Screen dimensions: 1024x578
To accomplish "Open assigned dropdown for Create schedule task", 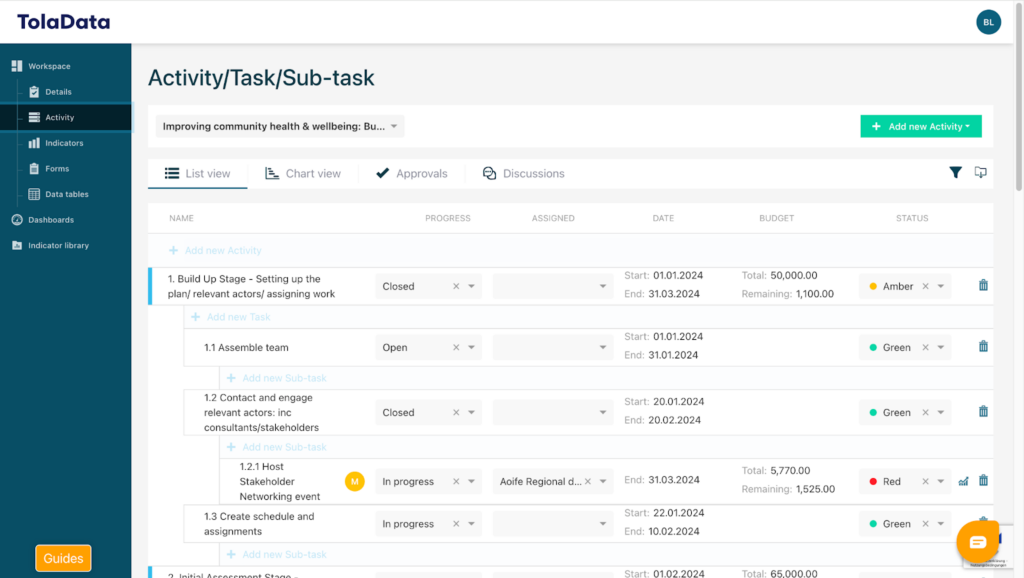I will (603, 524).
